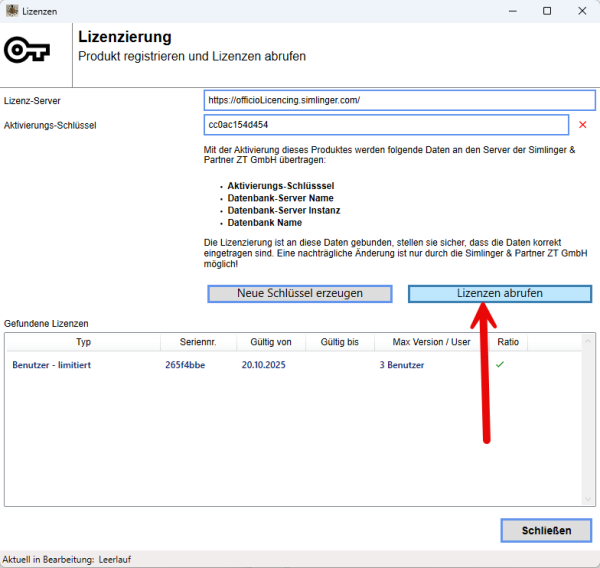Focus the Aktivierungs-Schlüssel input field
Image resolution: width=600 pixels, height=568 pixels.
point(385,125)
